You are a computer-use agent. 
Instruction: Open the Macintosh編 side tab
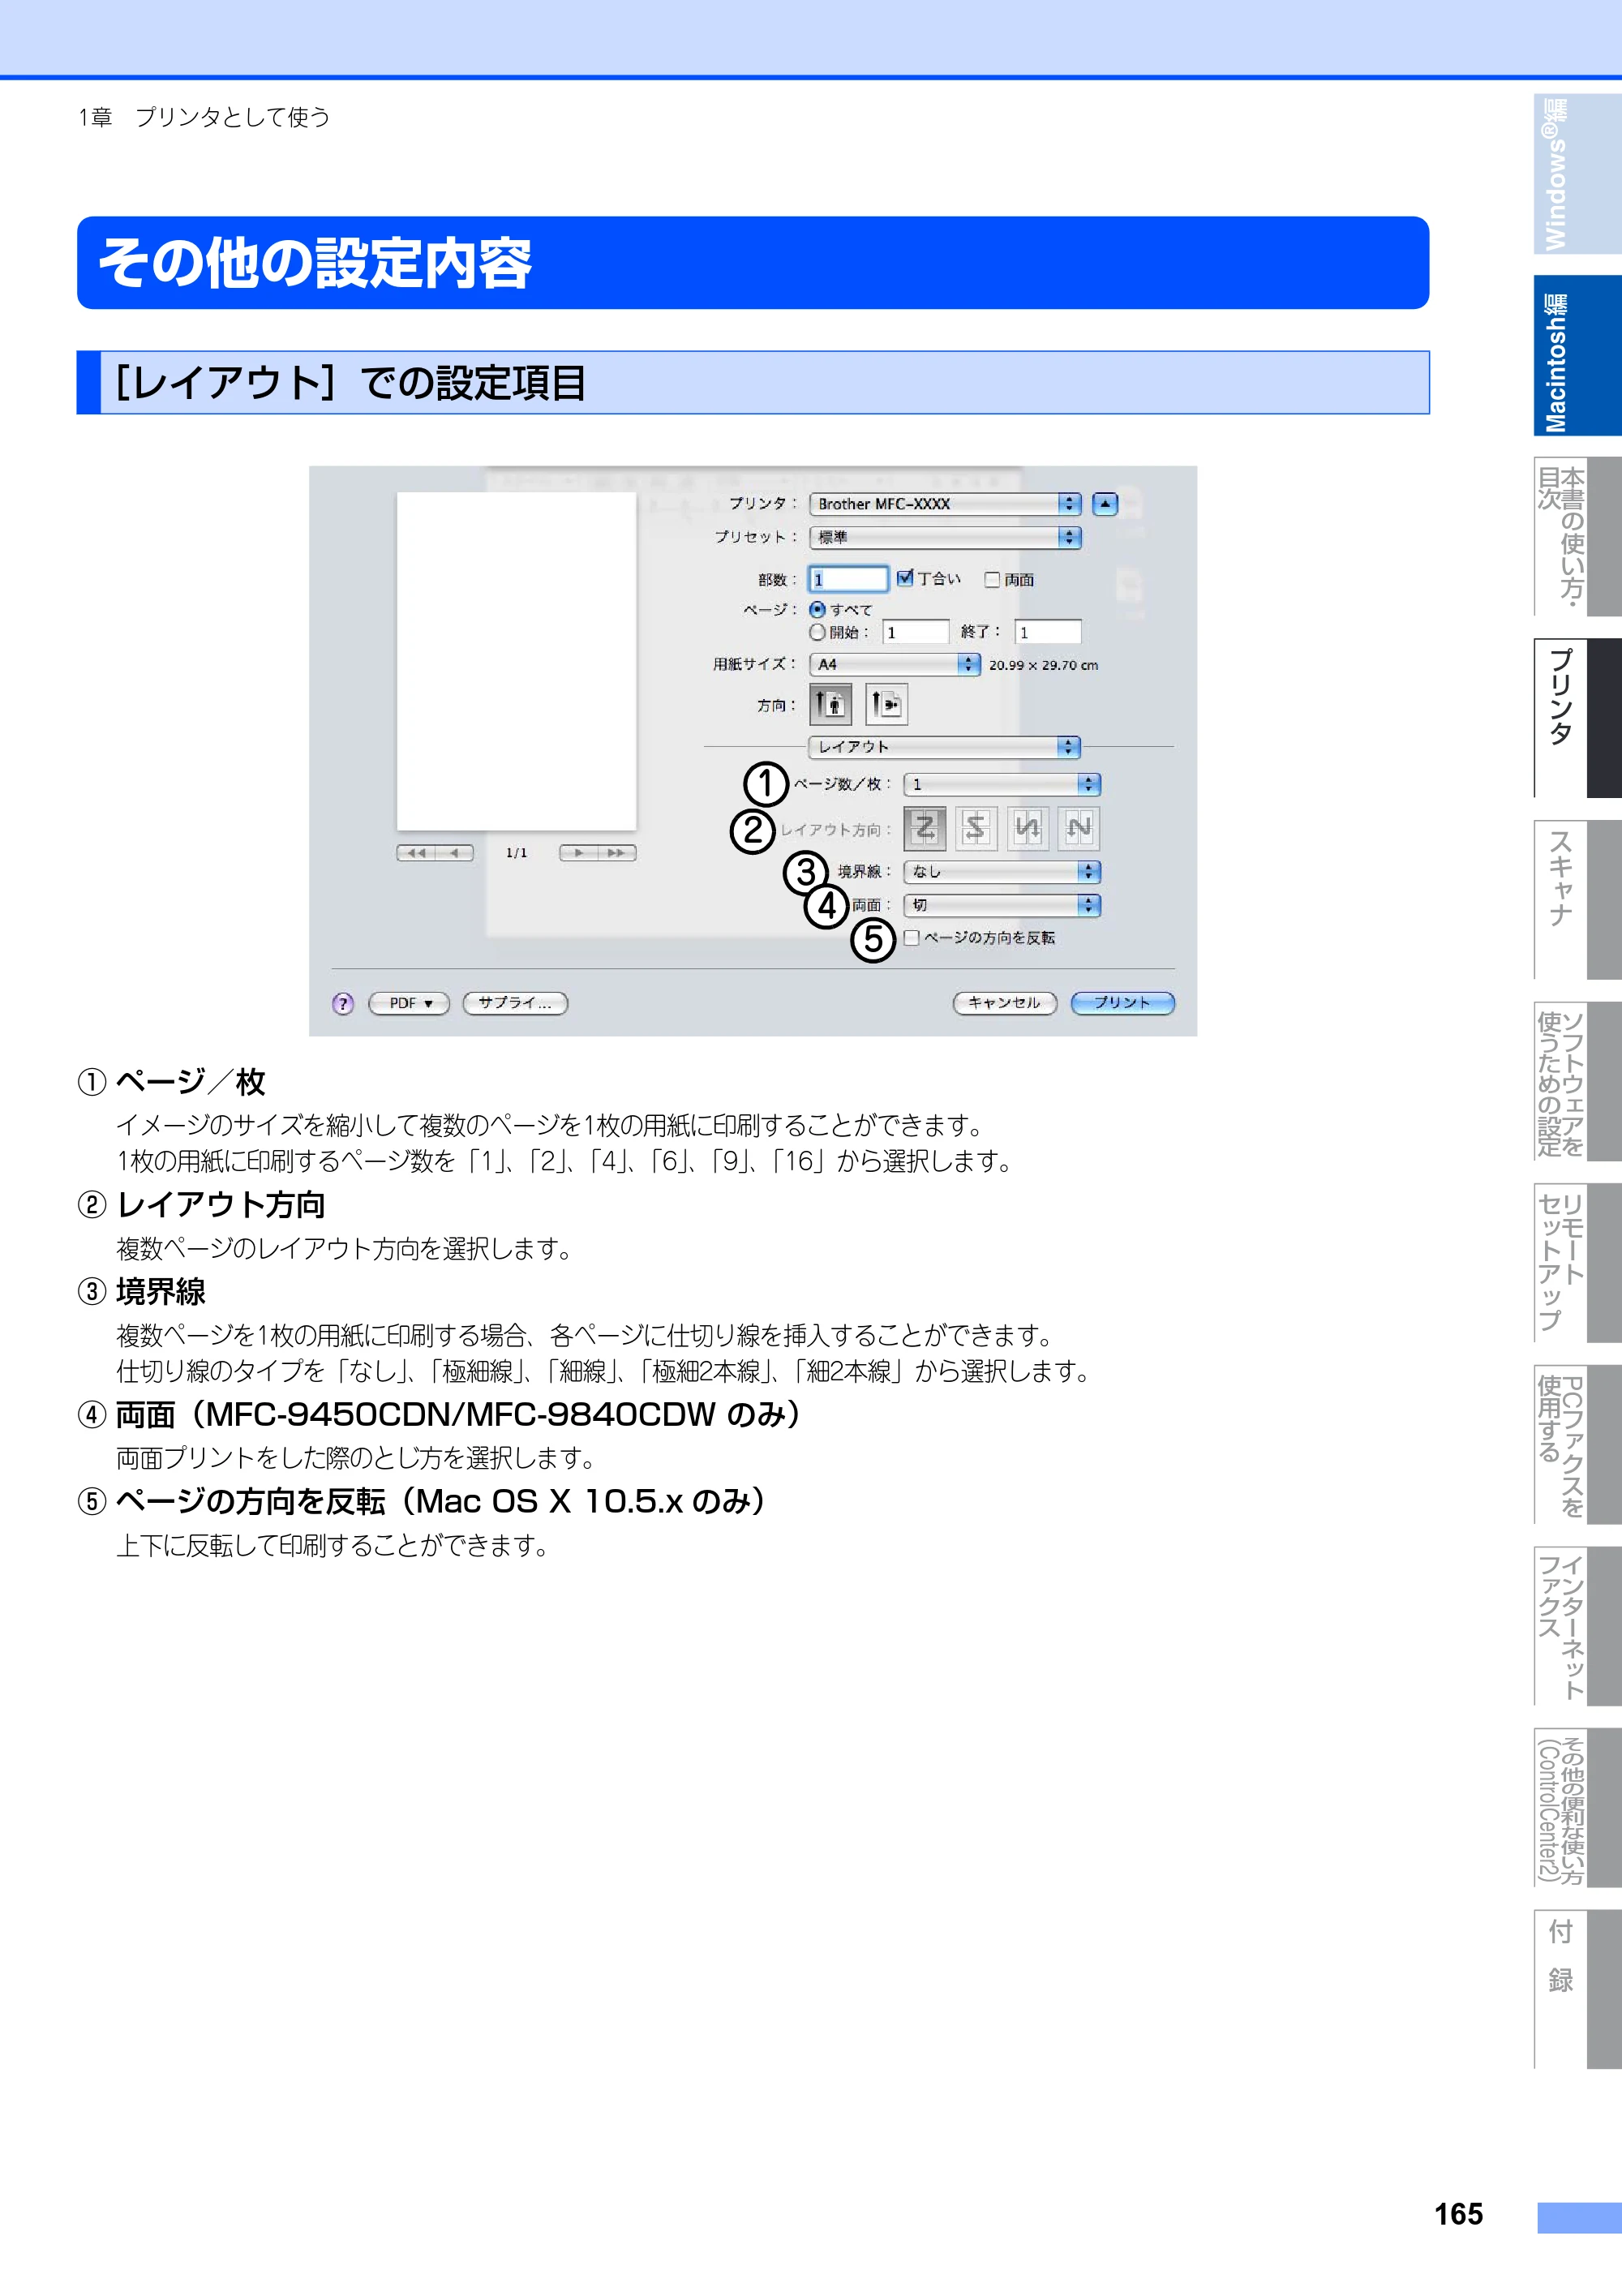pos(1578,356)
